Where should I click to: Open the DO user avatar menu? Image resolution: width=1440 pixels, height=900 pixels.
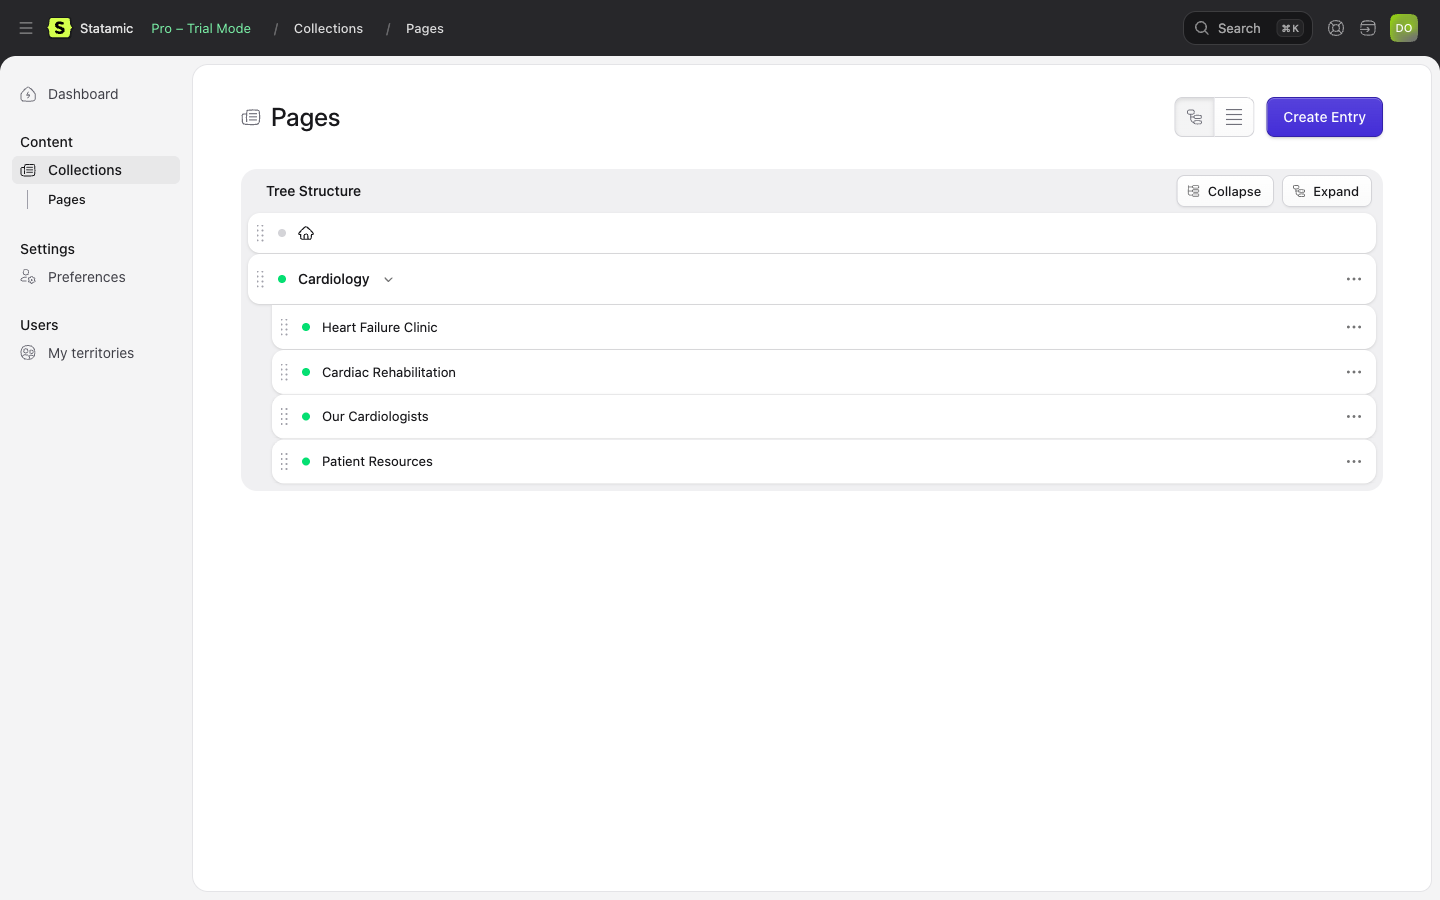coord(1404,28)
